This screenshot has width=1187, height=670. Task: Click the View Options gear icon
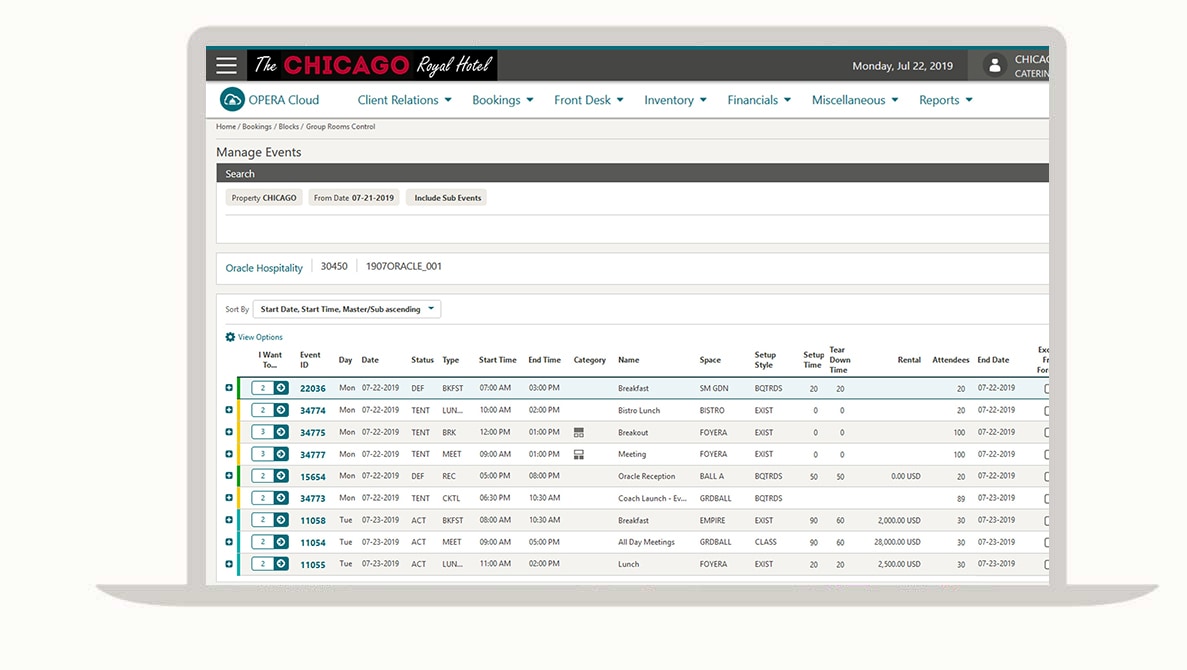pos(230,338)
